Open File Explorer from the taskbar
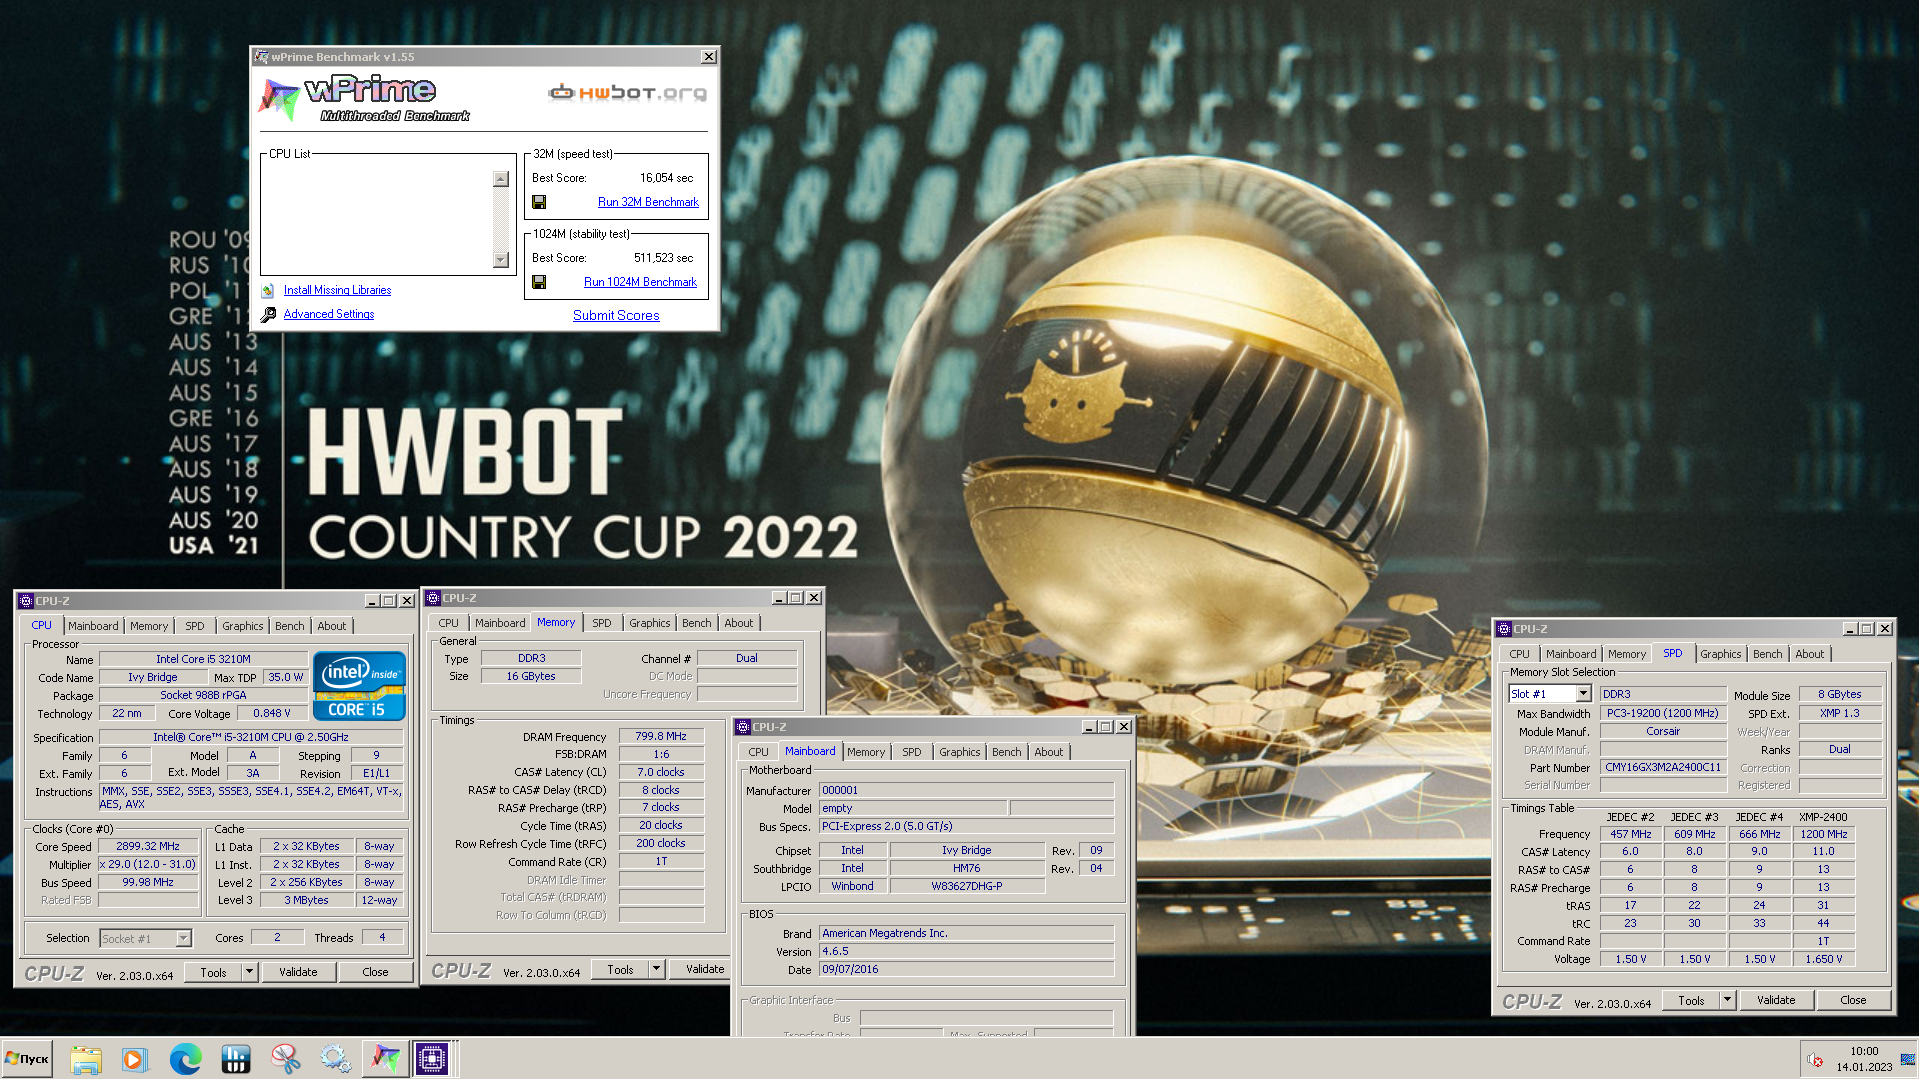The height and width of the screenshot is (1079, 1919). click(x=86, y=1059)
